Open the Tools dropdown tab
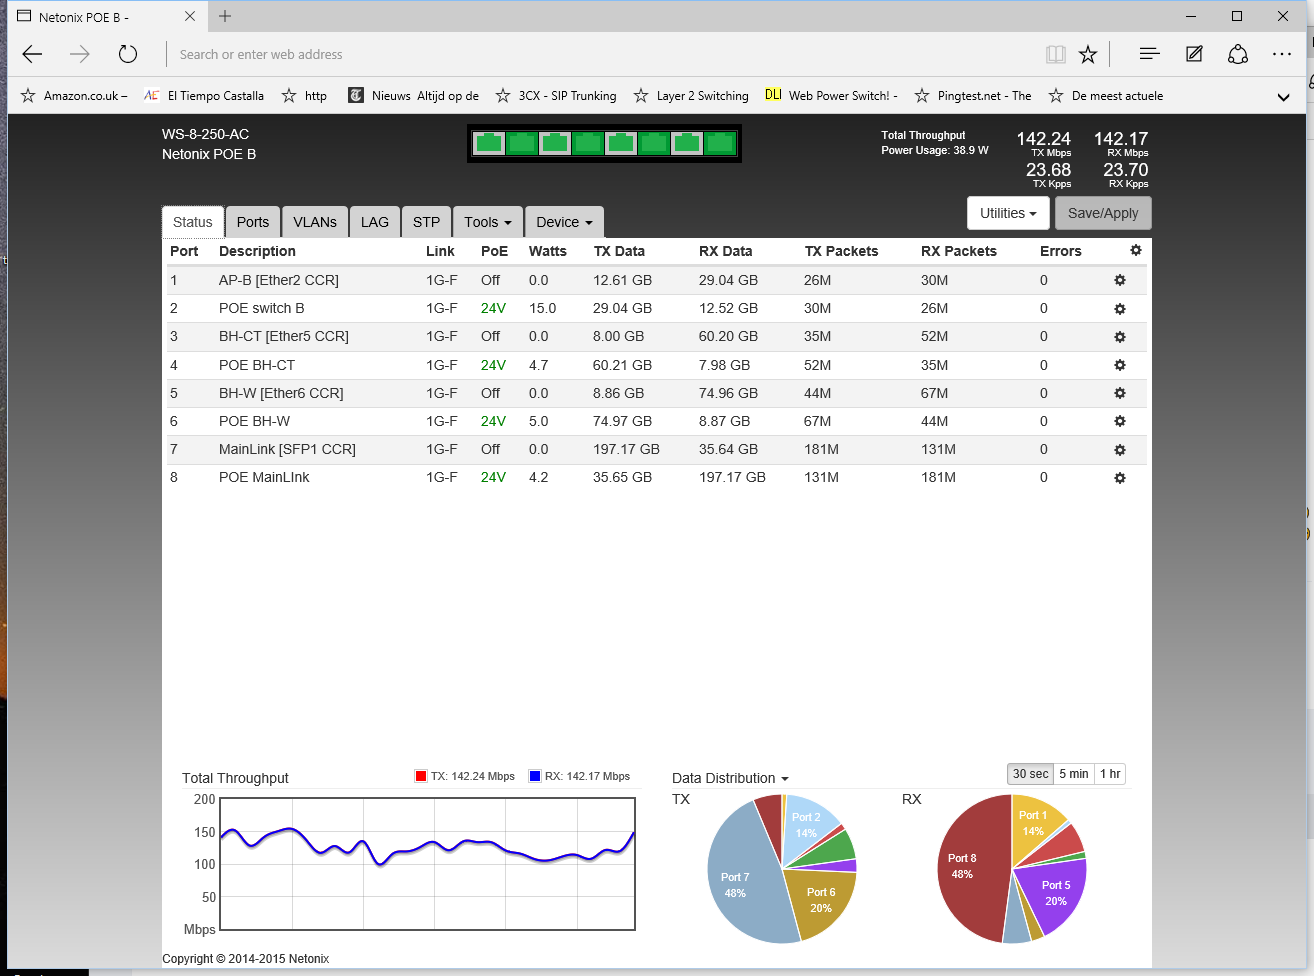This screenshot has width=1314, height=976. (488, 222)
